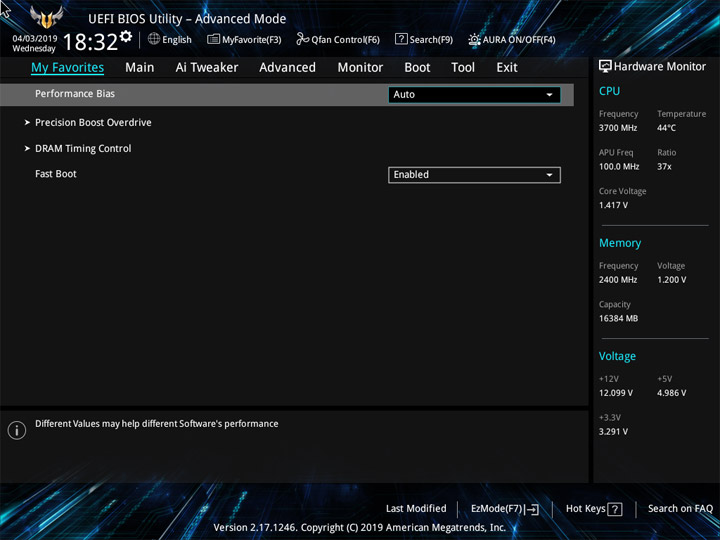The width and height of the screenshot is (720, 540).
Task: Click the Hardware Monitor display icon
Action: pos(605,67)
